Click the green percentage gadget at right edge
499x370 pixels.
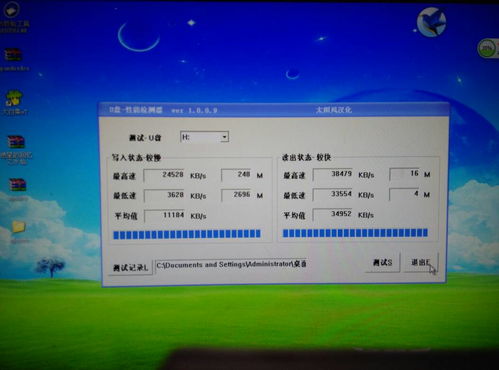click(x=488, y=49)
